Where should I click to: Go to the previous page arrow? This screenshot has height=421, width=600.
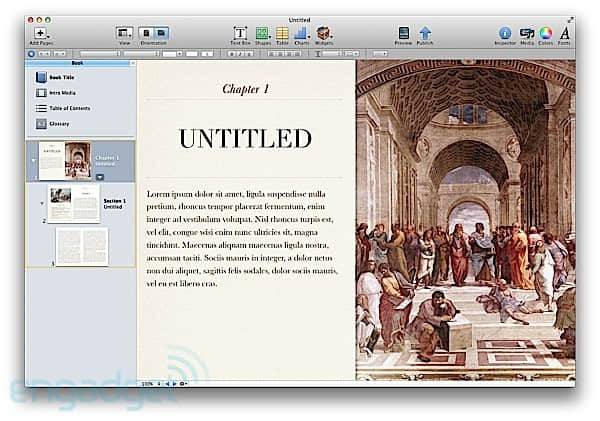(x=167, y=383)
